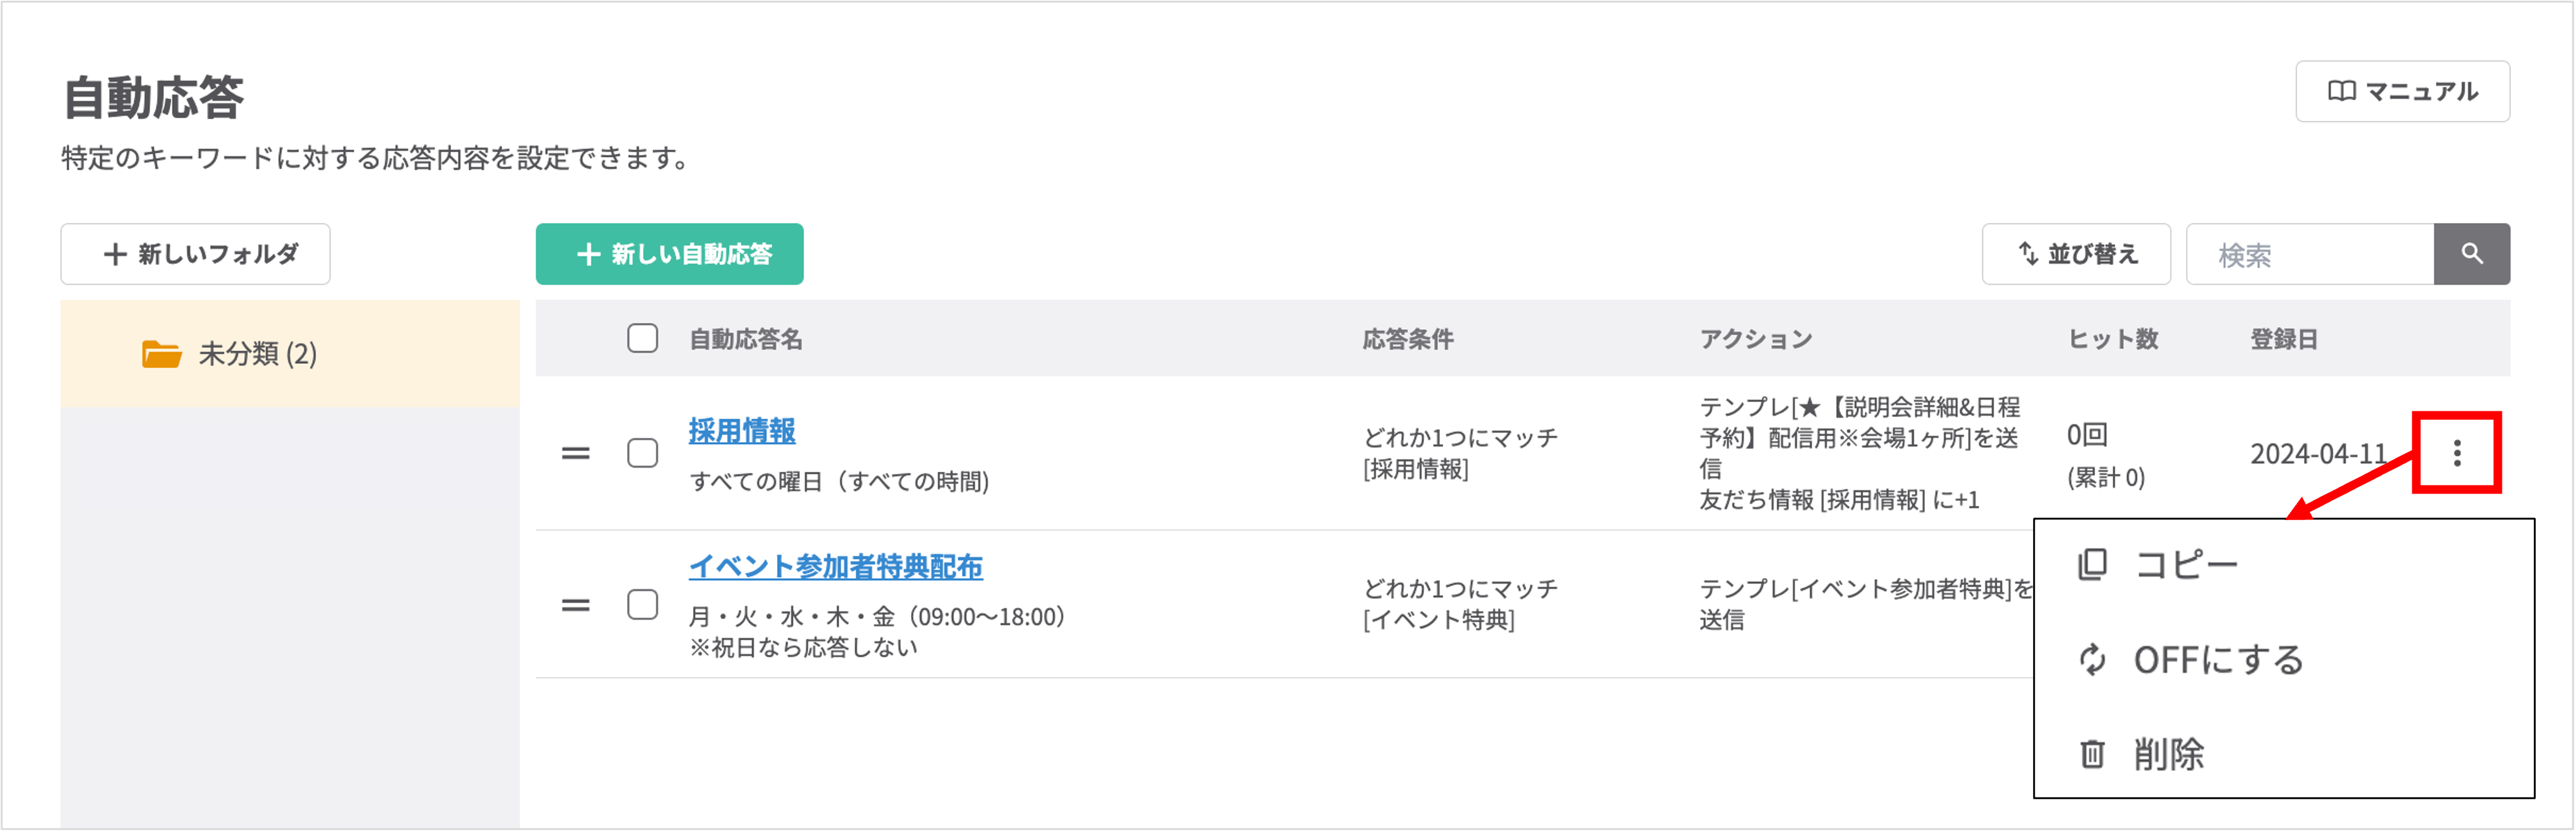The width and height of the screenshot is (2576, 832).
Task: Click the drag handle on the 採用情報 row
Action: (x=575, y=452)
